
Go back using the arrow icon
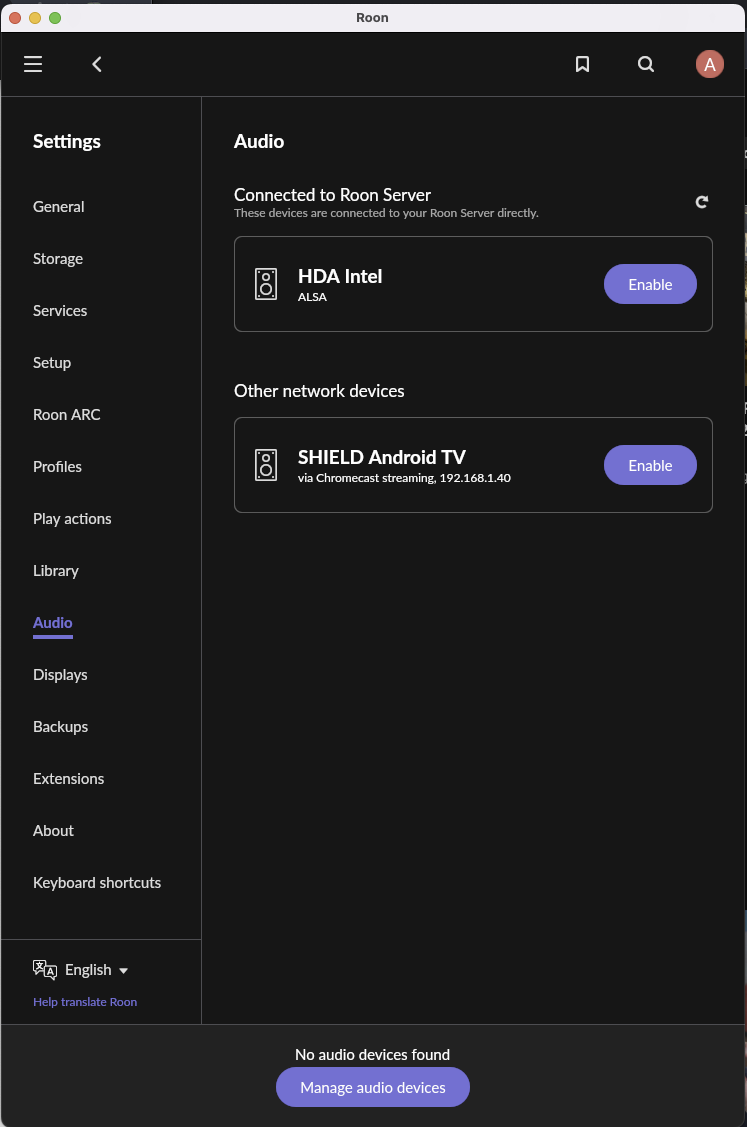click(x=97, y=64)
